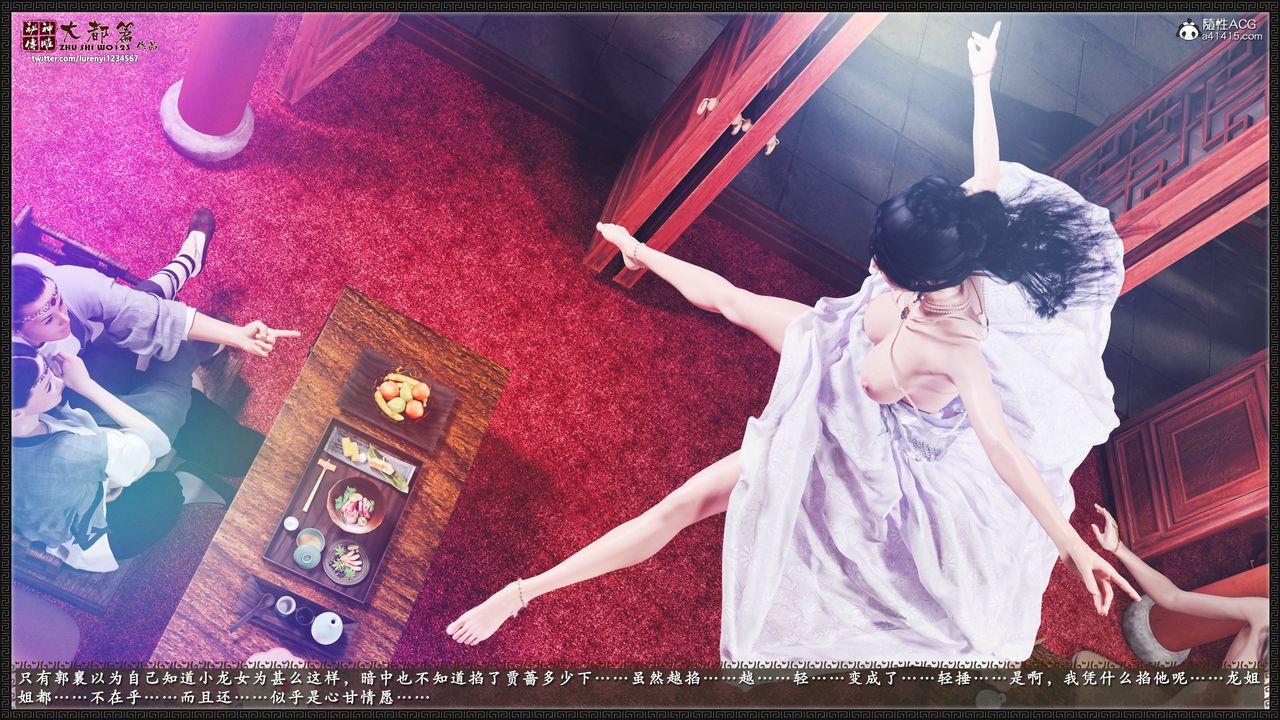
Task: Open the twitter.com/lurenyi1234567 link
Action: [x=84, y=58]
